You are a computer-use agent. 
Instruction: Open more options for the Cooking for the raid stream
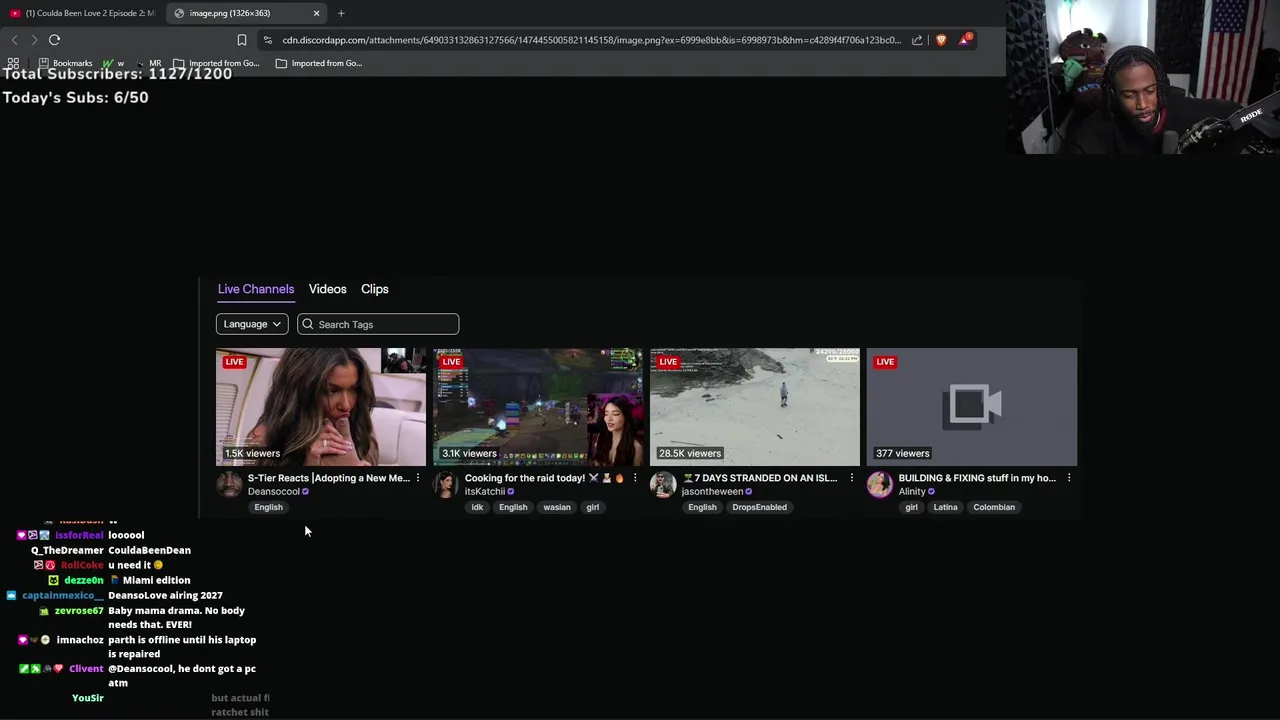(635, 478)
